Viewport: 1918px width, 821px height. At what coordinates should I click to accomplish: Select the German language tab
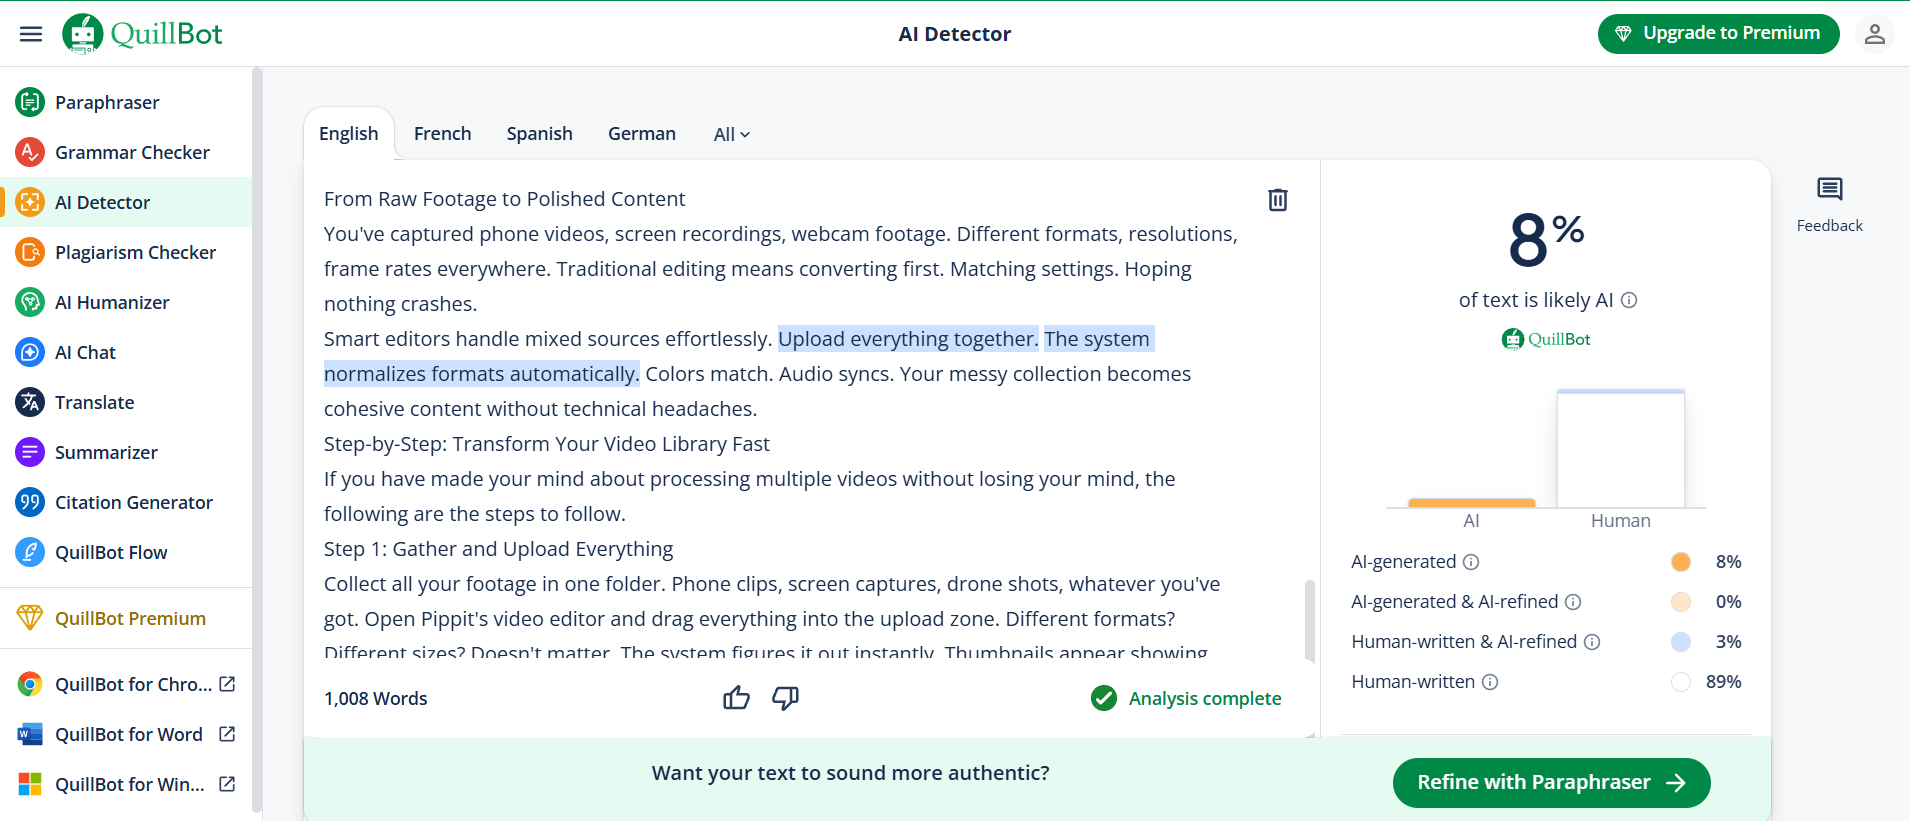coord(642,134)
